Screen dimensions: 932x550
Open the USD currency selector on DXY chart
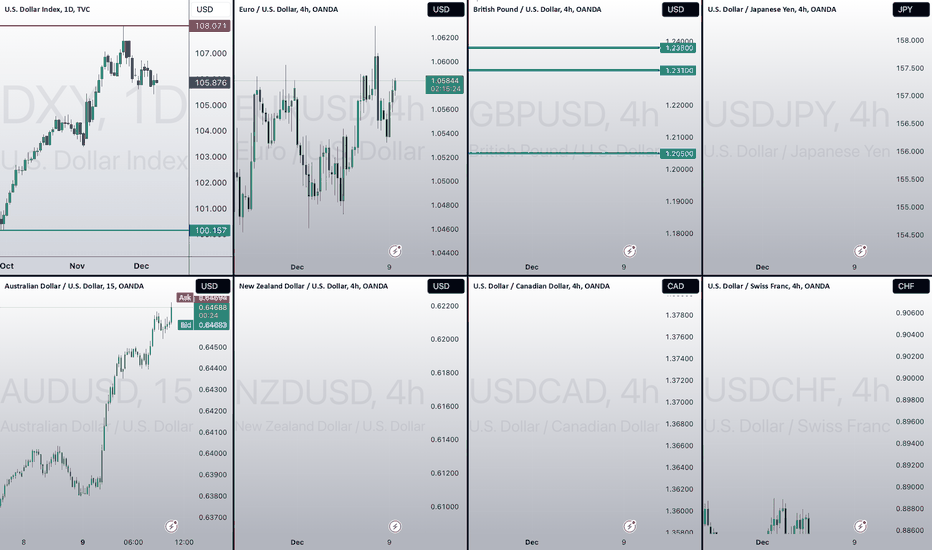click(x=211, y=10)
